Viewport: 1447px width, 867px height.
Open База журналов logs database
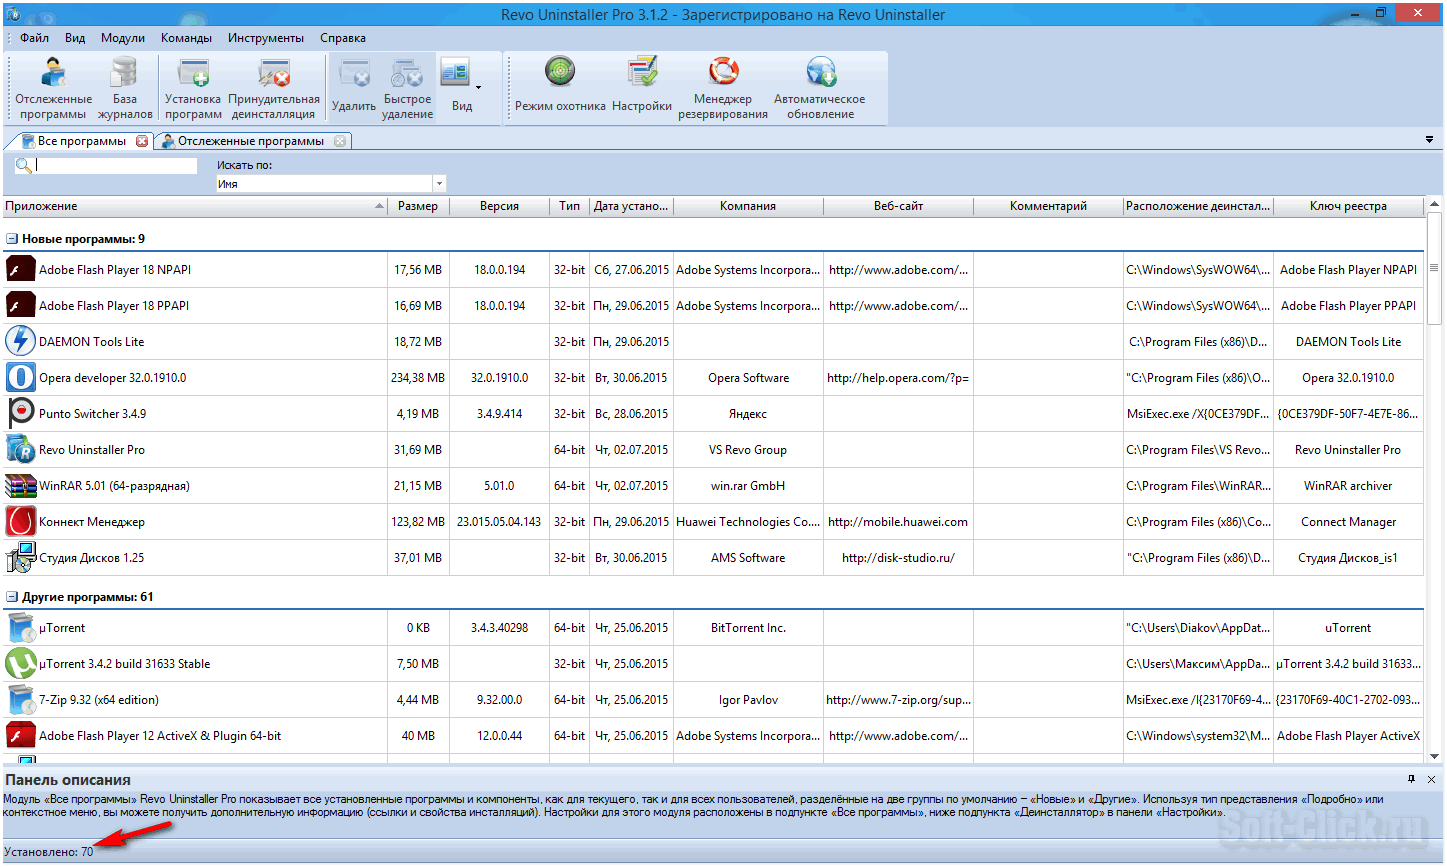click(124, 87)
